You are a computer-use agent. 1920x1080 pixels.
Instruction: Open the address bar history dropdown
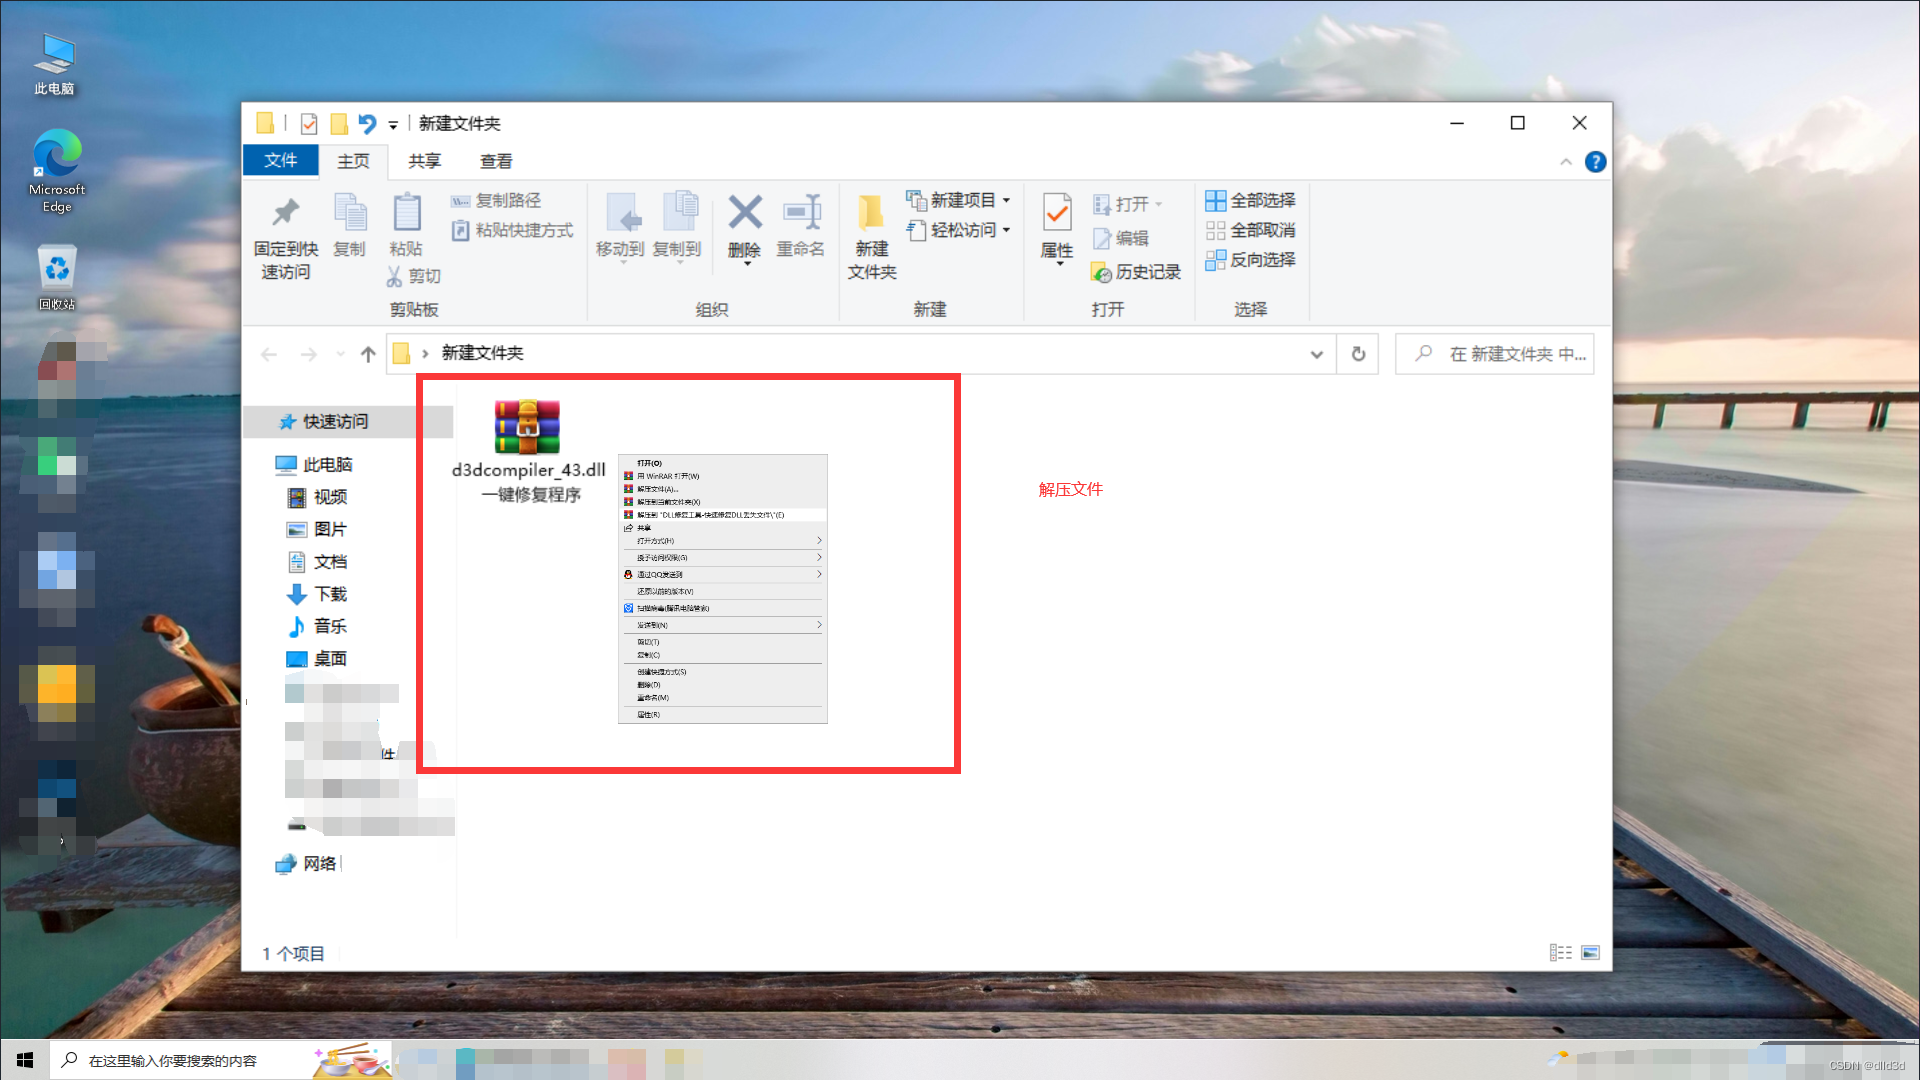pos(1316,353)
